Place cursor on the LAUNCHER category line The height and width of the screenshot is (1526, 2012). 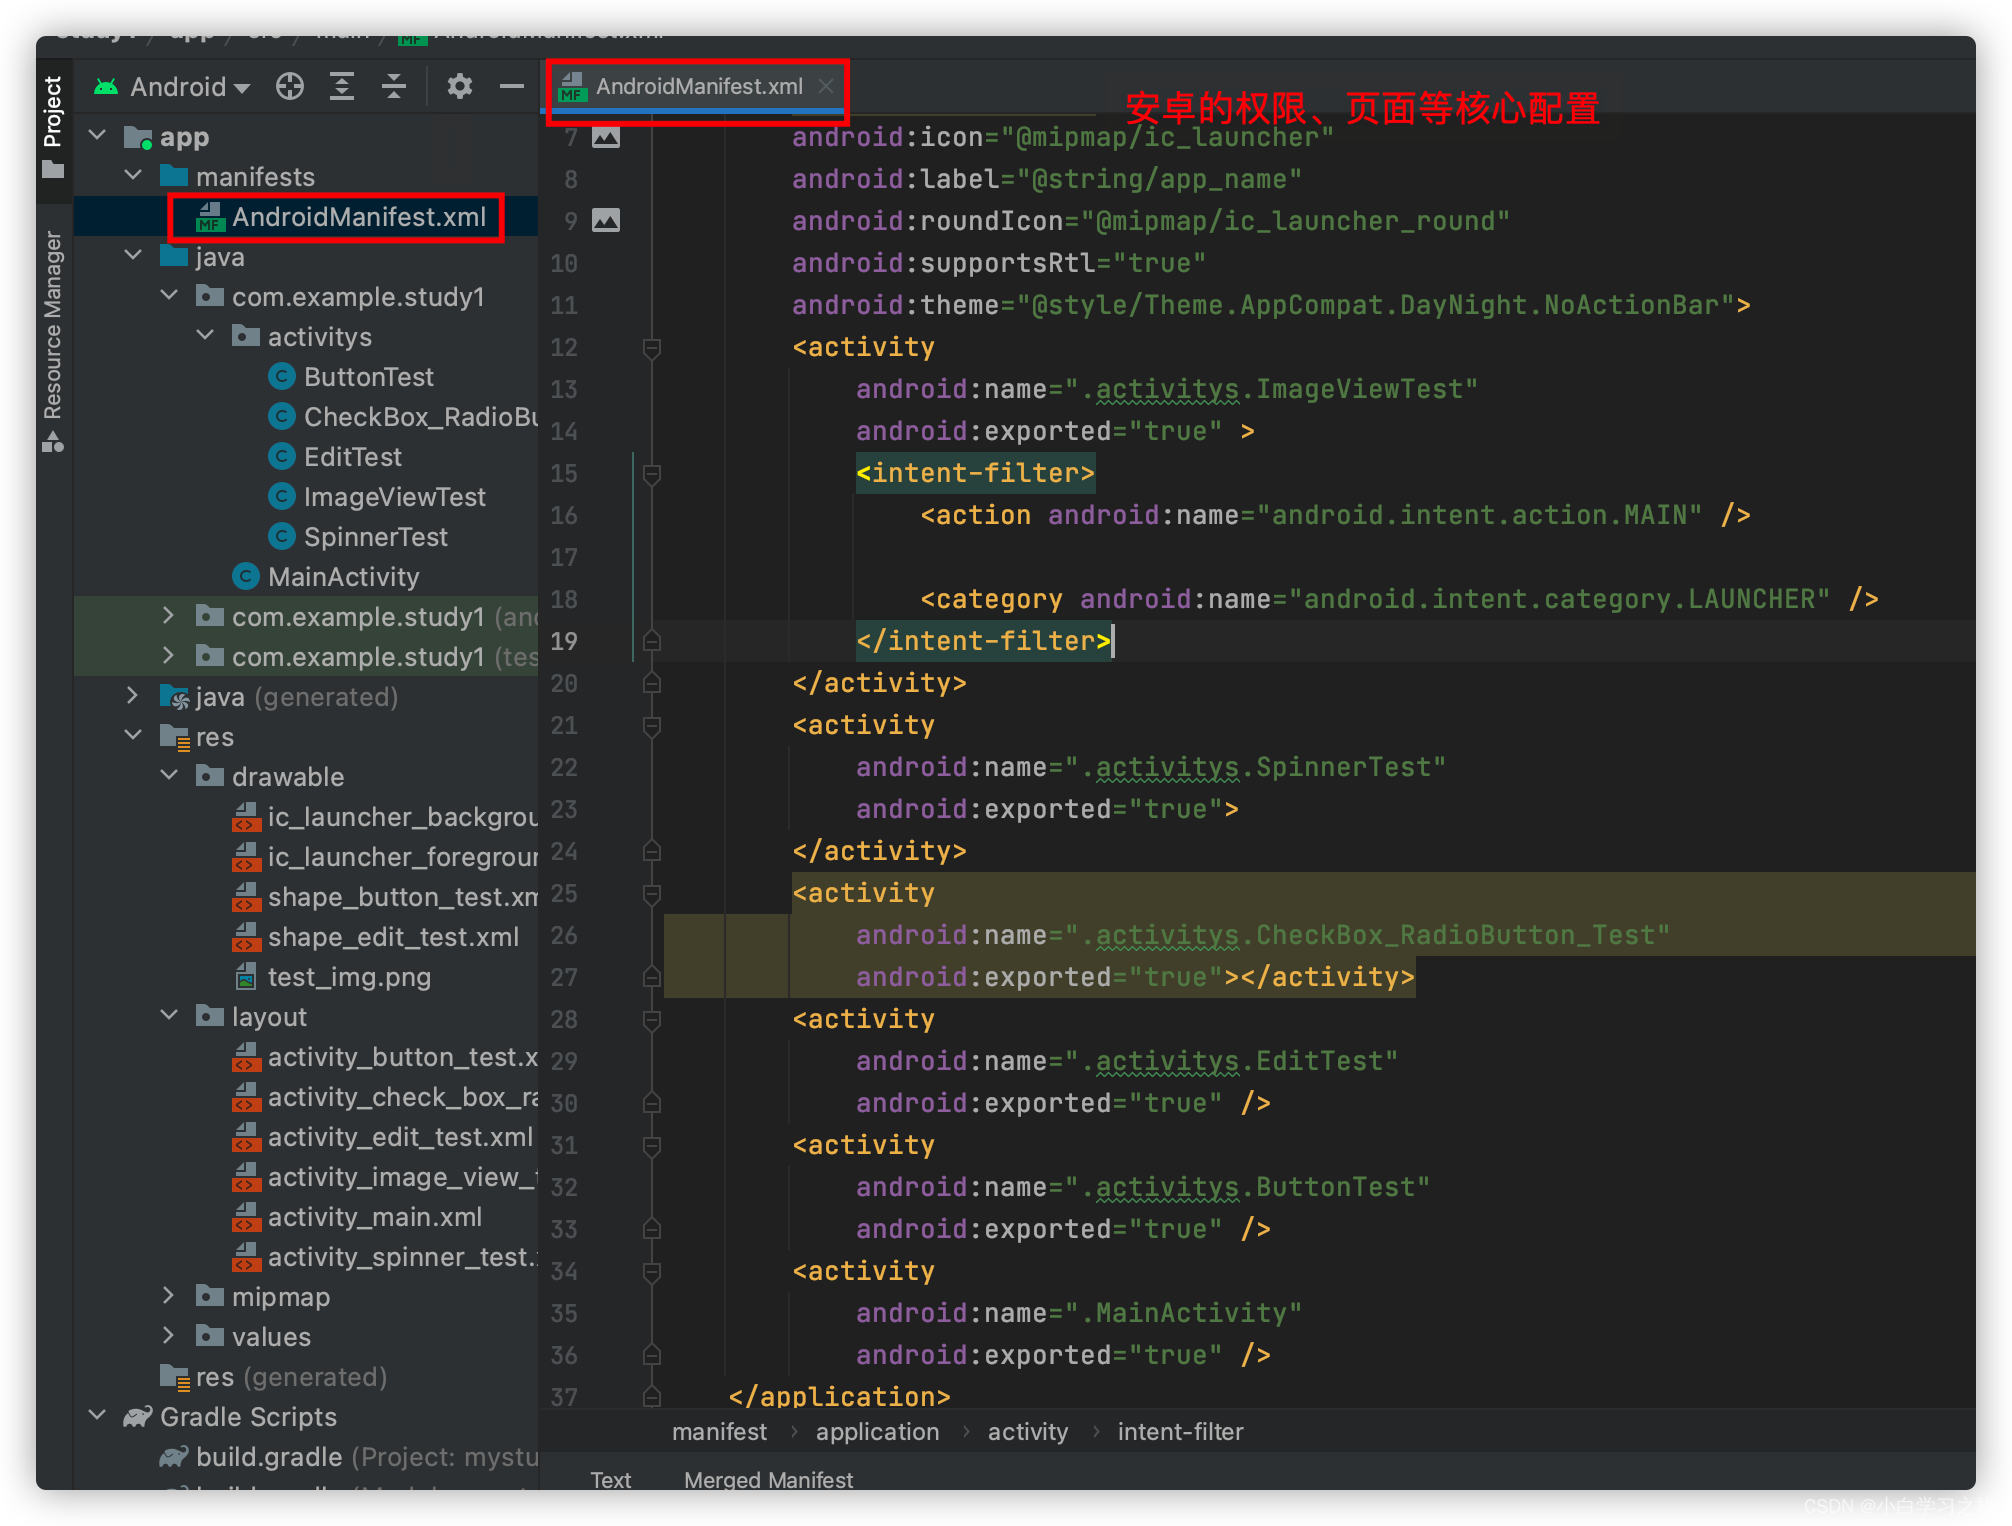(x=1399, y=599)
